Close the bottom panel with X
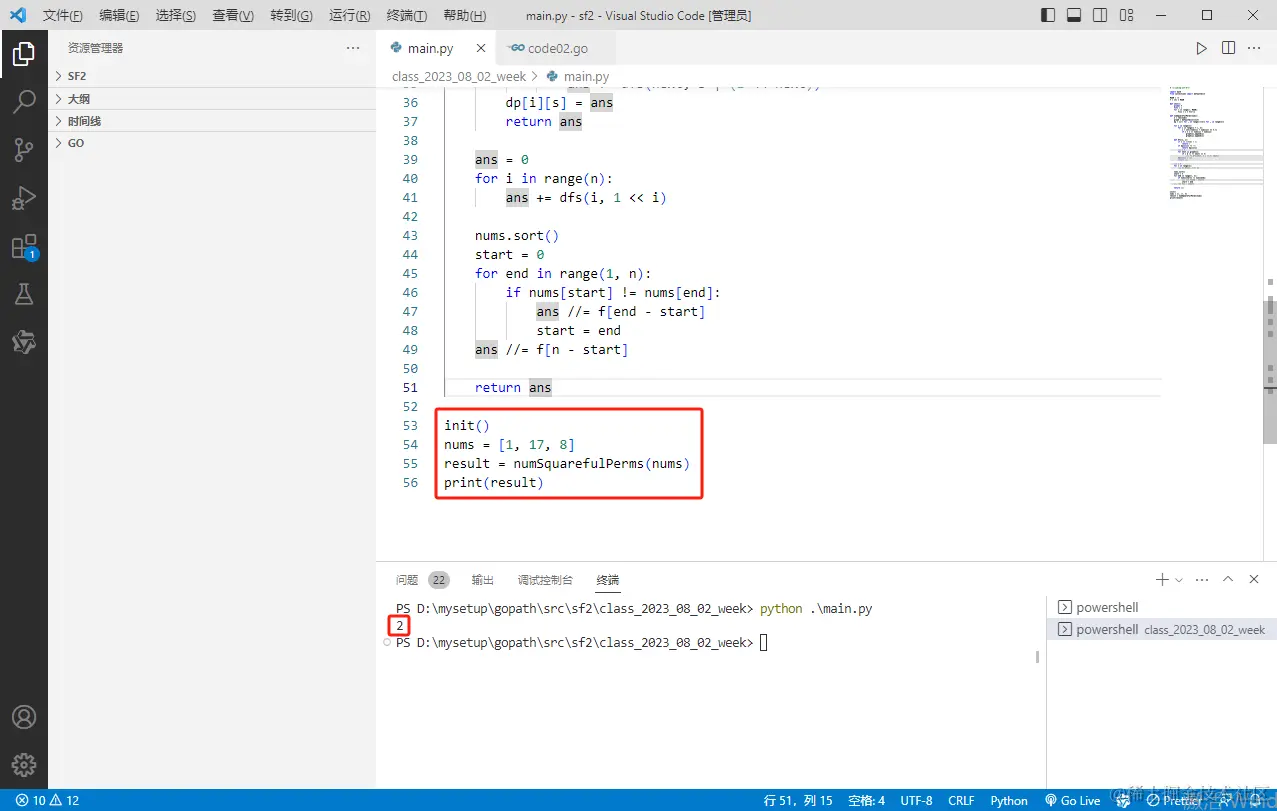Screen dimensions: 1277x811 click(1254, 580)
